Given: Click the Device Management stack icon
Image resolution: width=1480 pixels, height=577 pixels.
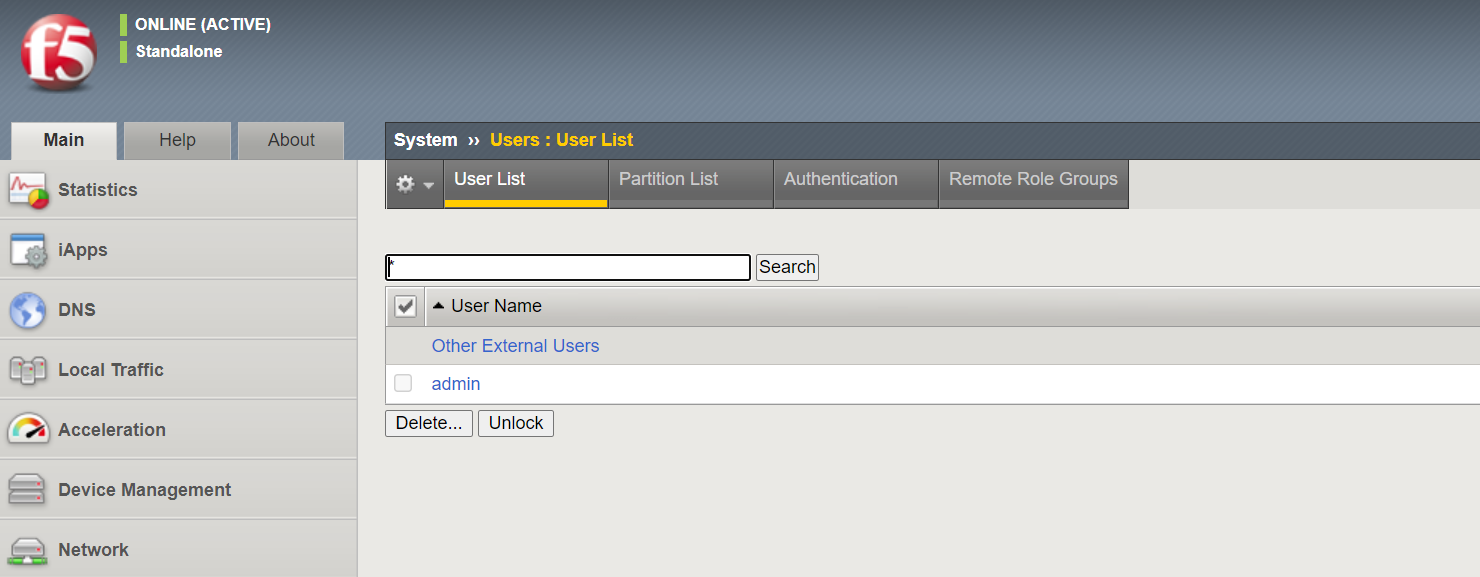Looking at the screenshot, I should (27, 489).
